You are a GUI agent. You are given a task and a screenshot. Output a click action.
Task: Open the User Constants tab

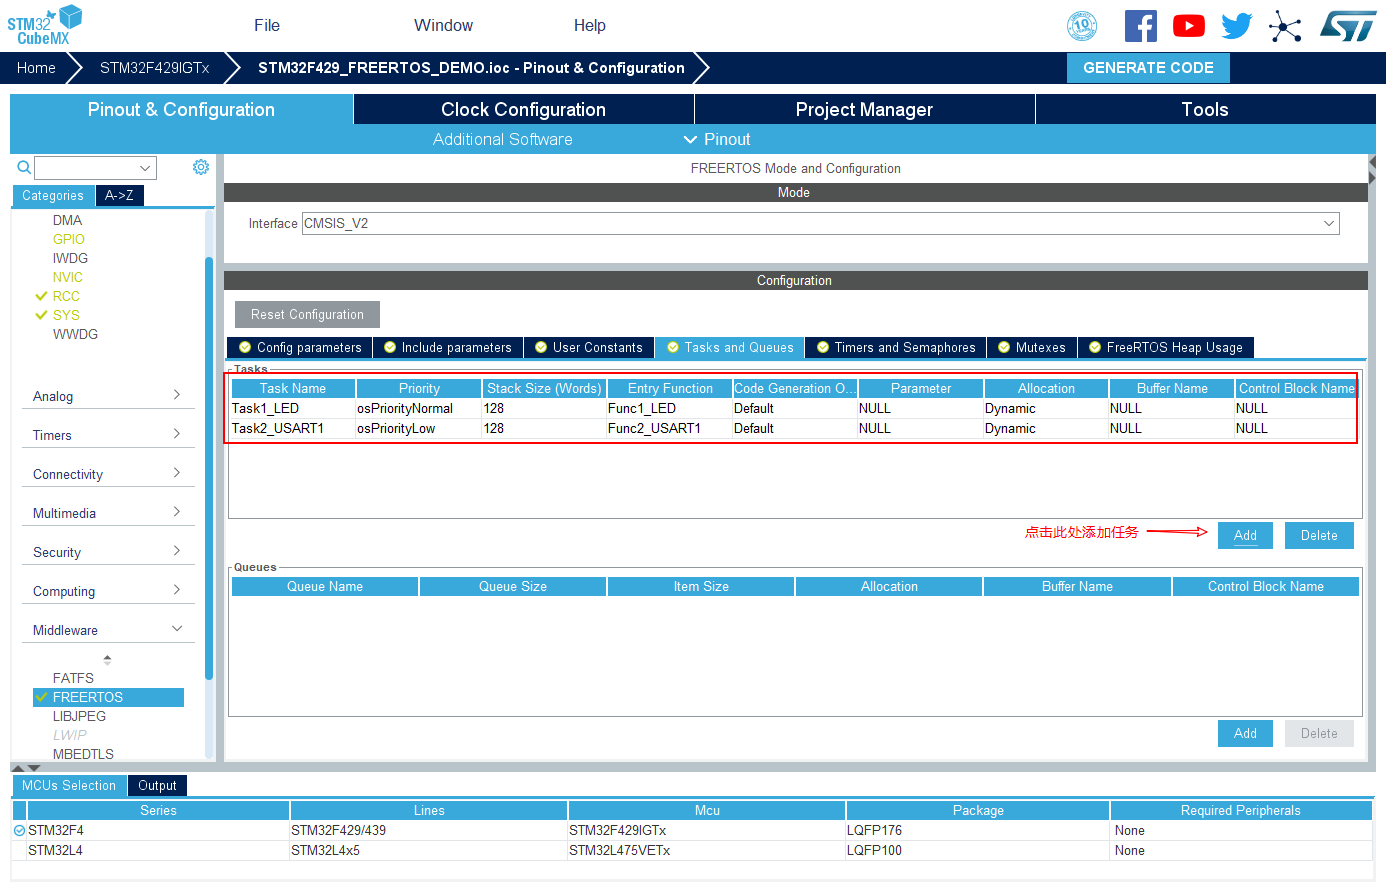tap(589, 347)
